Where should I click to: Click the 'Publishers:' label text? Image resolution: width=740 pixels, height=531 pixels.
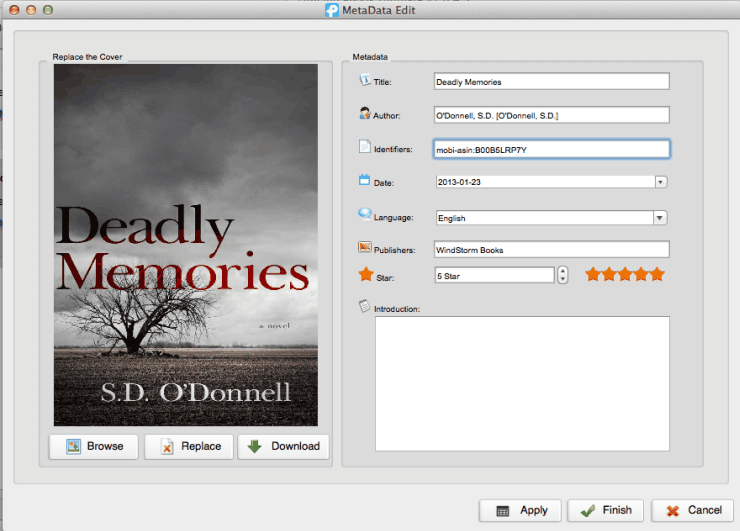[x=395, y=250]
